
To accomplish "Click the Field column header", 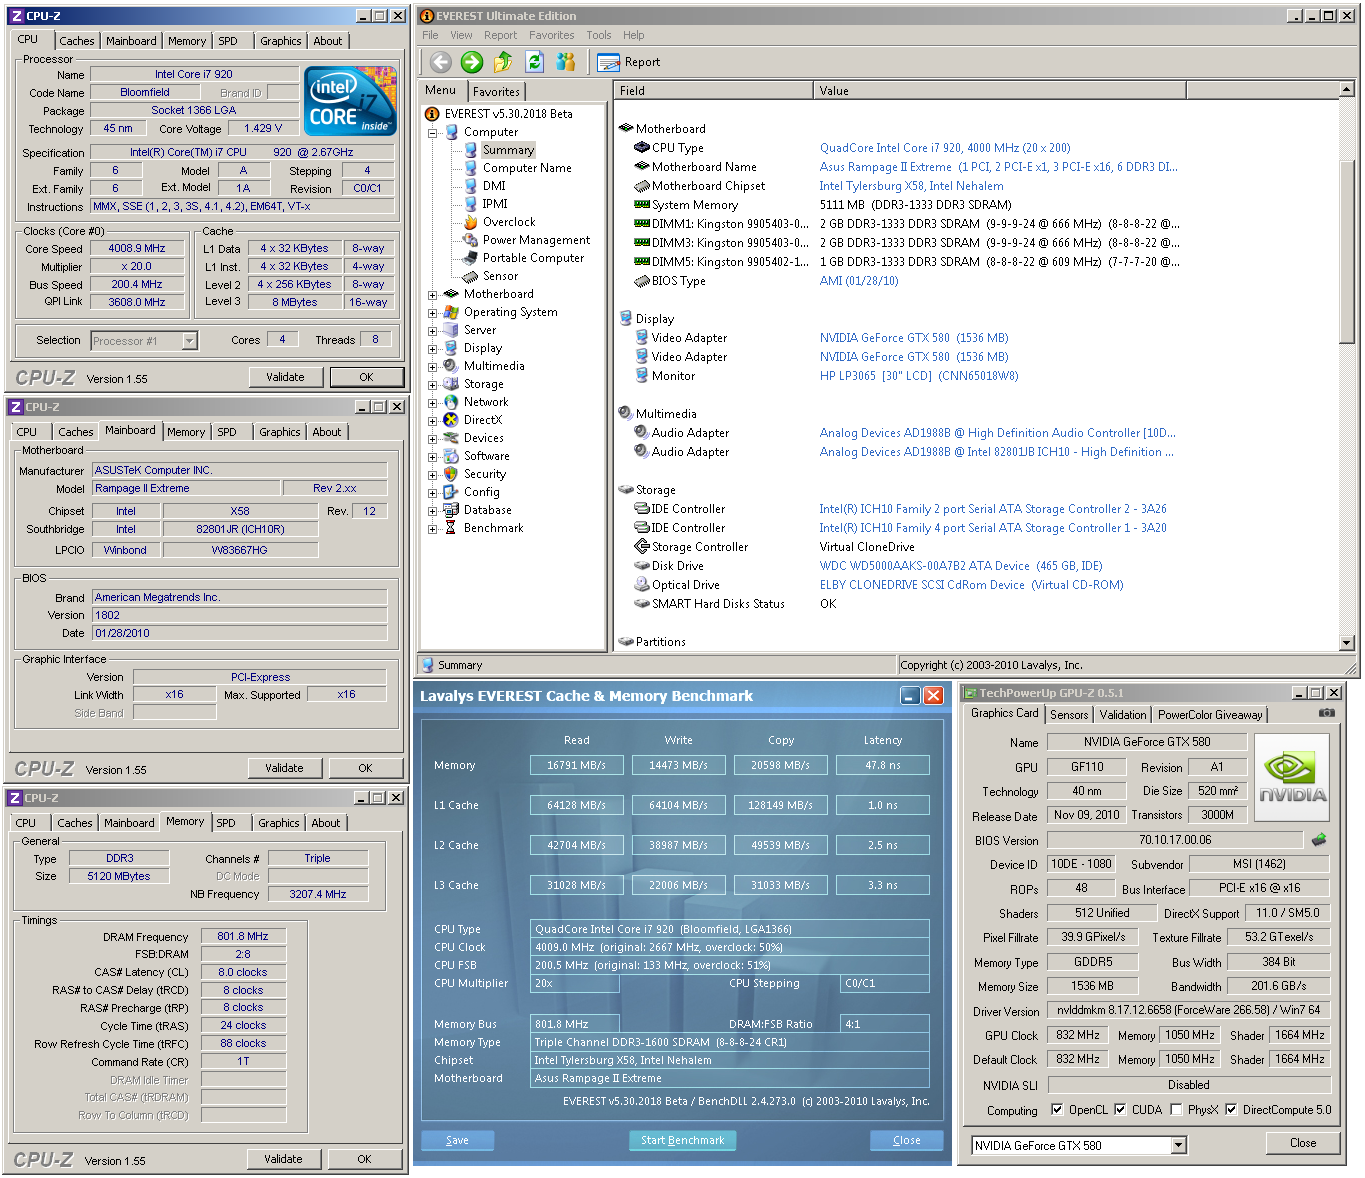I will 714,91.
